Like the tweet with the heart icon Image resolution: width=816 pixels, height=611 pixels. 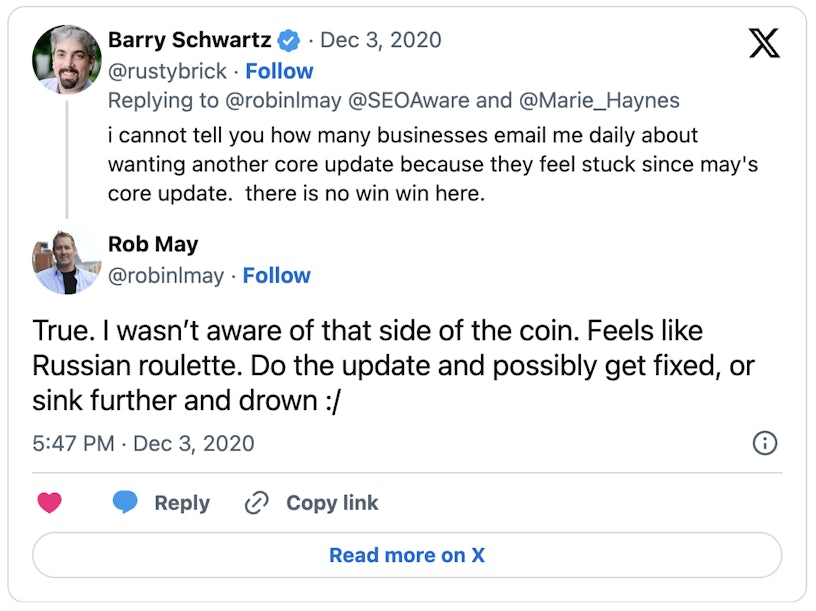point(49,503)
